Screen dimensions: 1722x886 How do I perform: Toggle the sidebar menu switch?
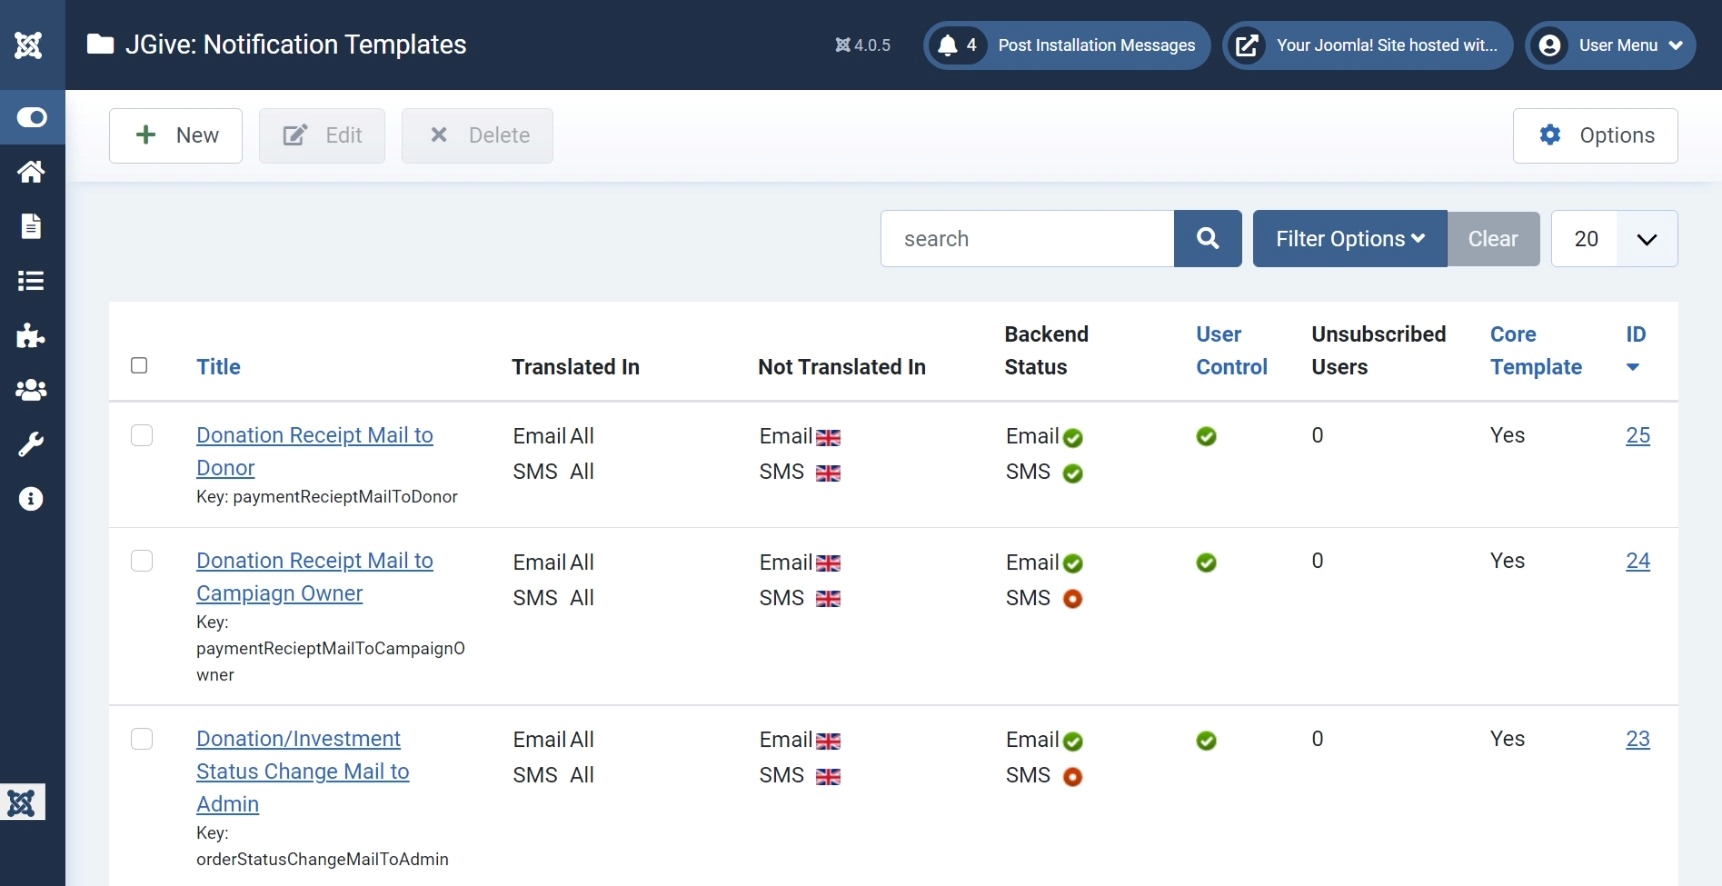point(31,118)
